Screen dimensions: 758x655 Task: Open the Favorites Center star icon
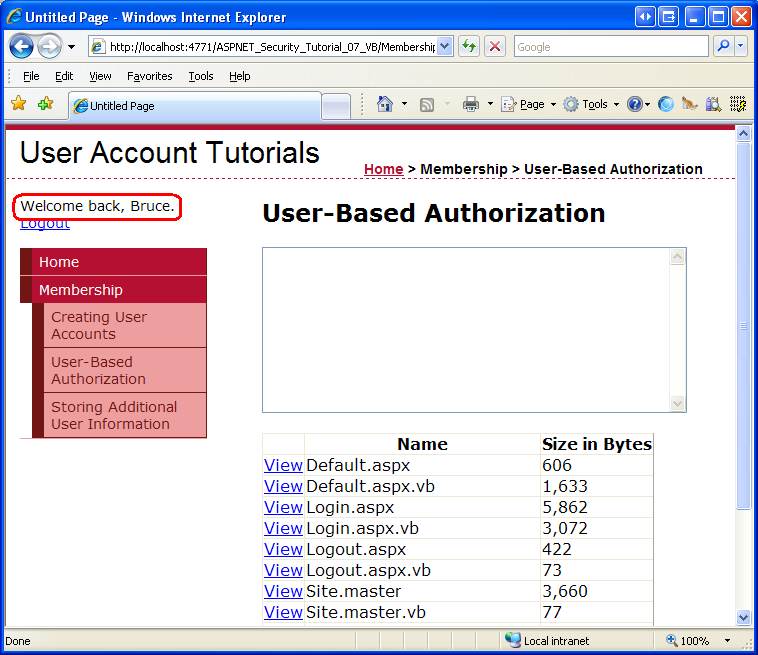pos(18,104)
